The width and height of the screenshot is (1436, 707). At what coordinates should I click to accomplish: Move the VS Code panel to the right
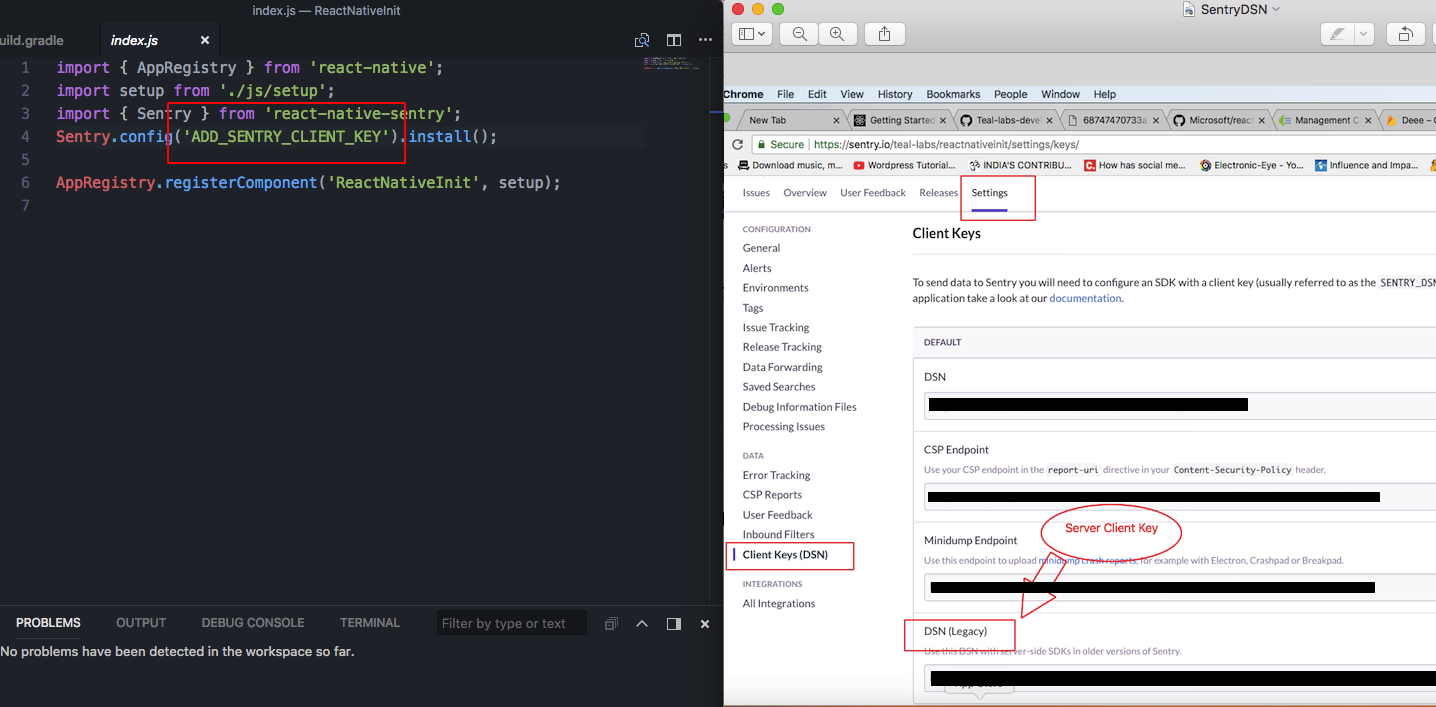(674, 623)
